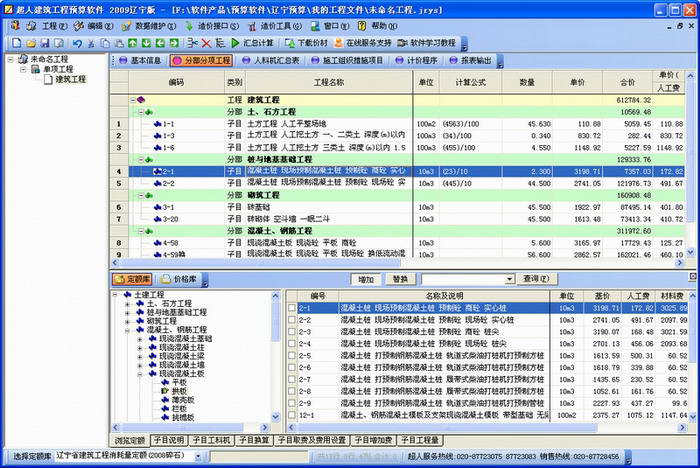This screenshot has height=468, width=700.
Task: Click the red X delete icon
Action: [x=205, y=44]
